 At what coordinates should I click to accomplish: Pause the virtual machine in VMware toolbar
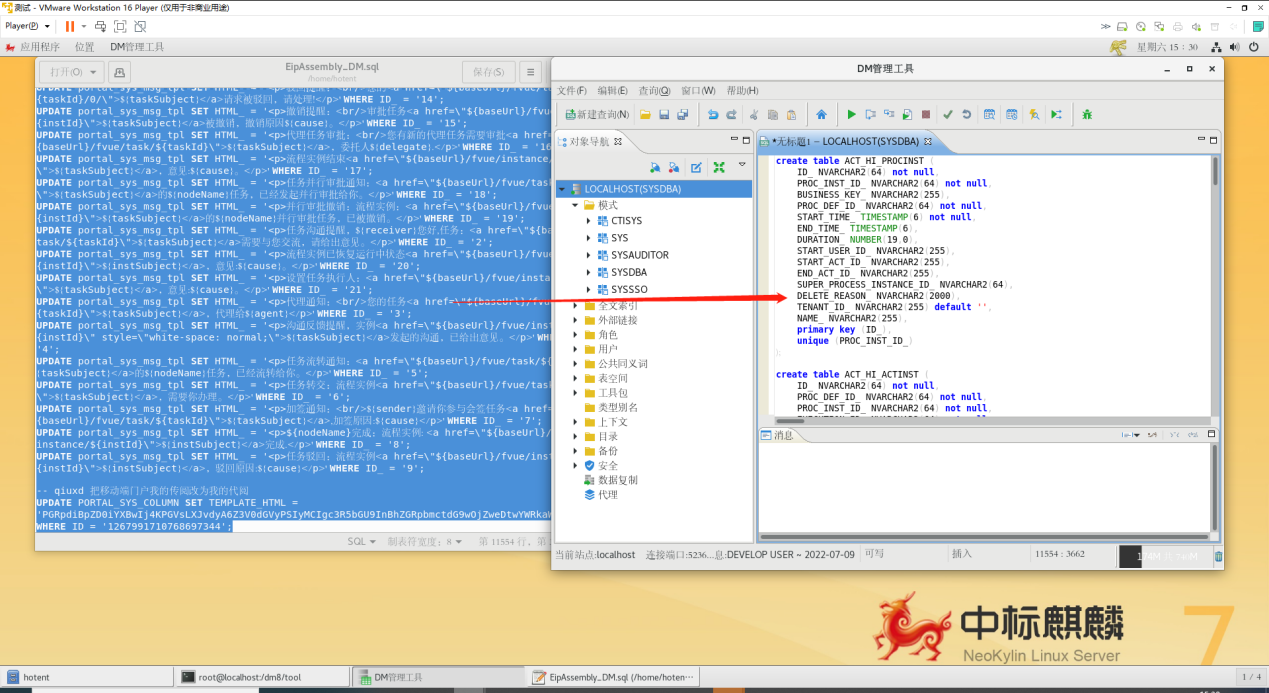click(70, 26)
